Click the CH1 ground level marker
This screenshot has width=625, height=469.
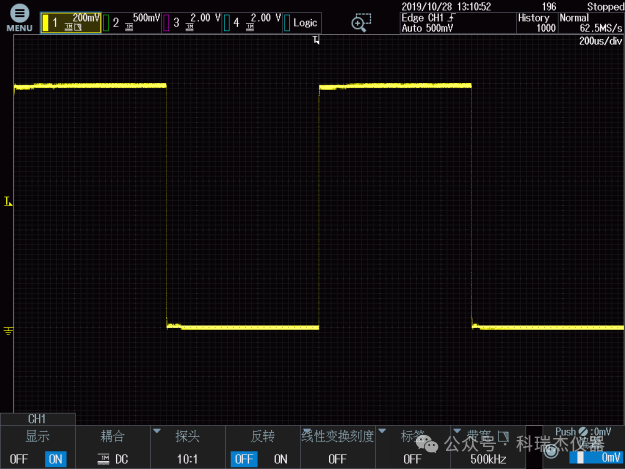point(8,330)
